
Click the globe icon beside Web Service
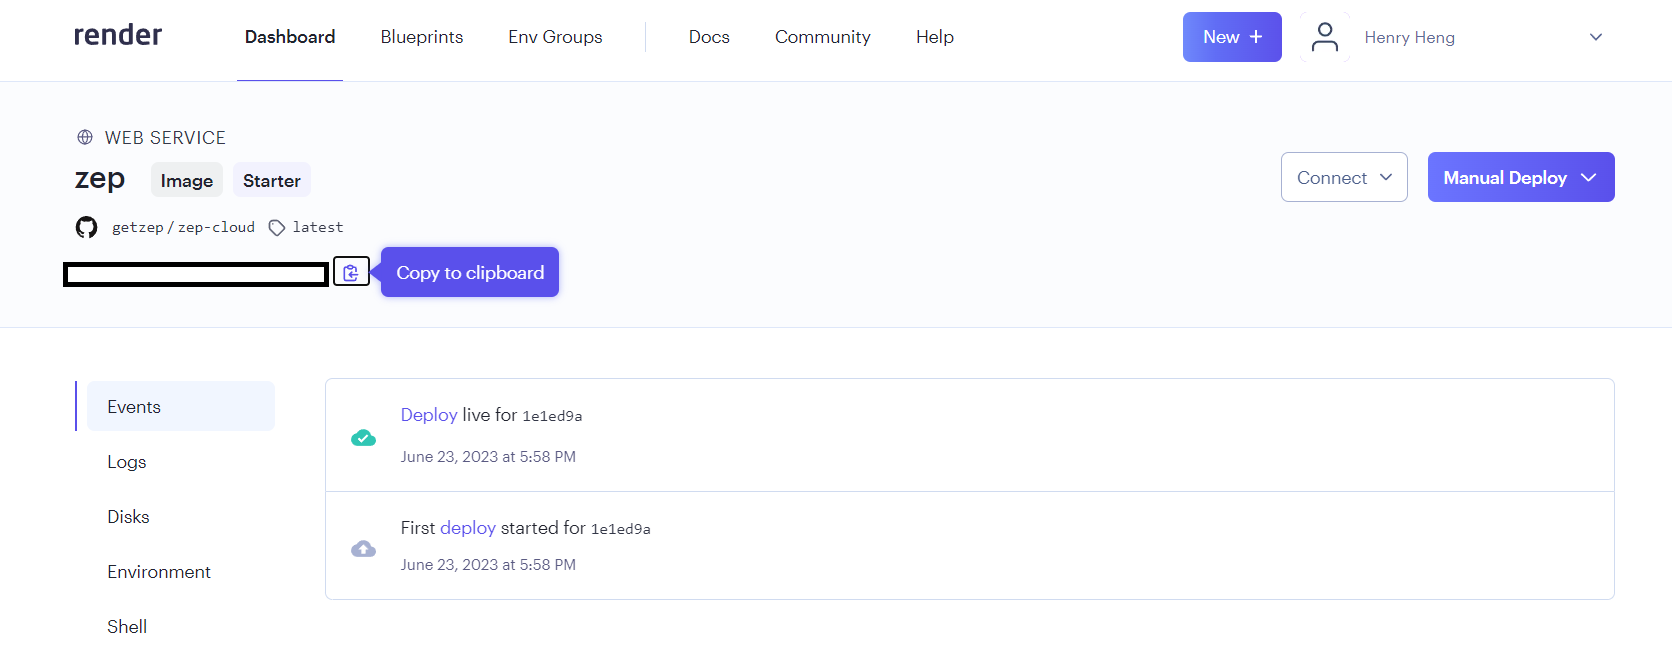(x=85, y=137)
